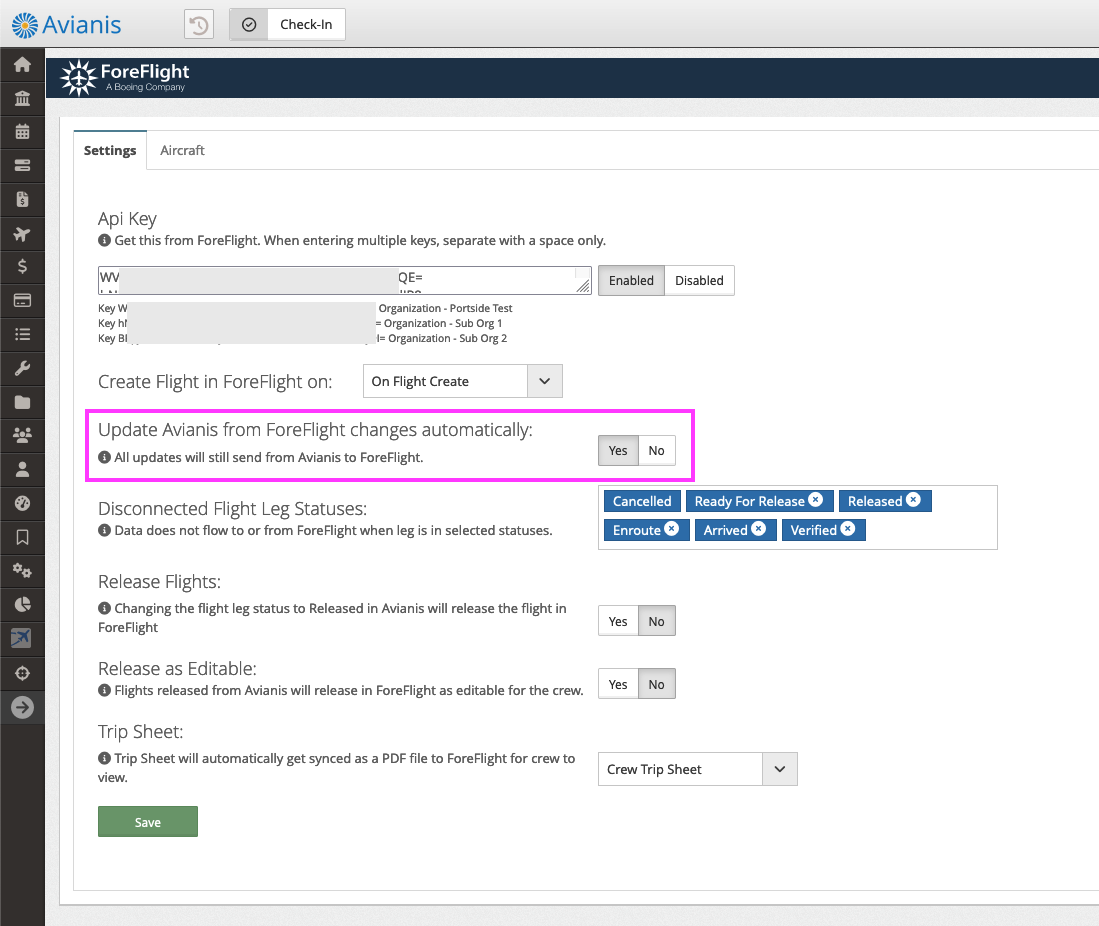Open the Create Flight in ForeFlight dropdown
The width and height of the screenshot is (1099, 926).
pos(463,381)
